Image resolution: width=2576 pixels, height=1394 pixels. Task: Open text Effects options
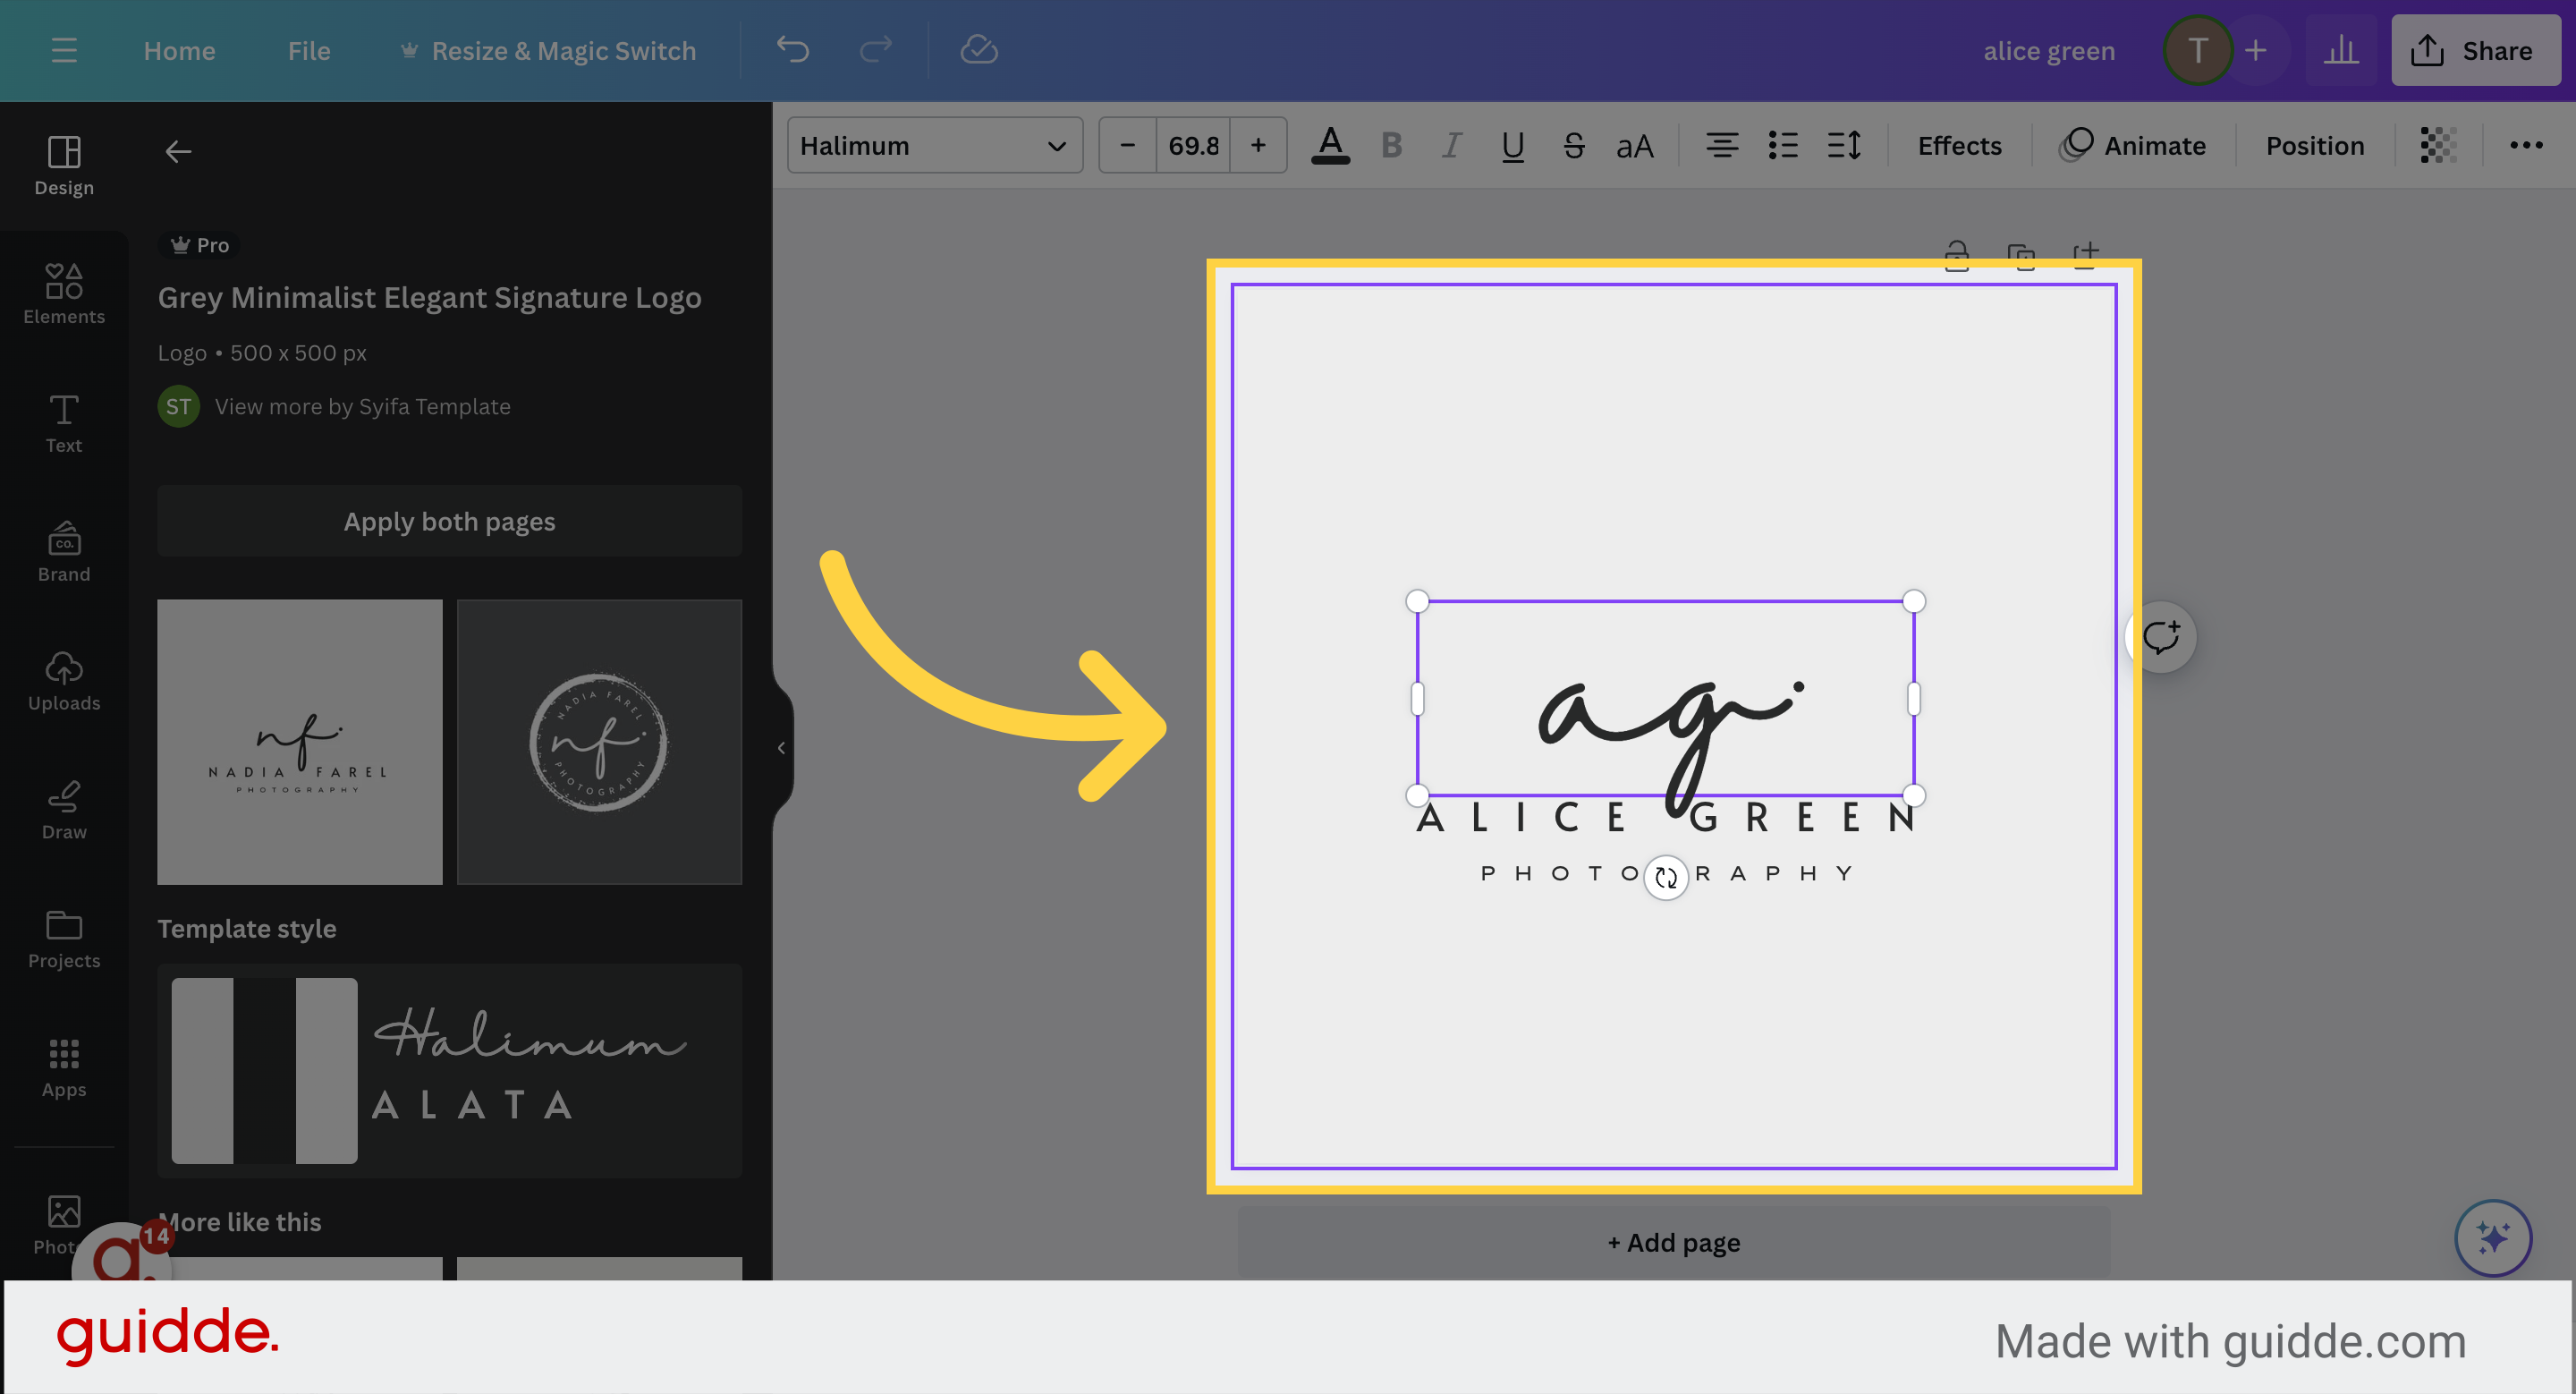click(1958, 145)
